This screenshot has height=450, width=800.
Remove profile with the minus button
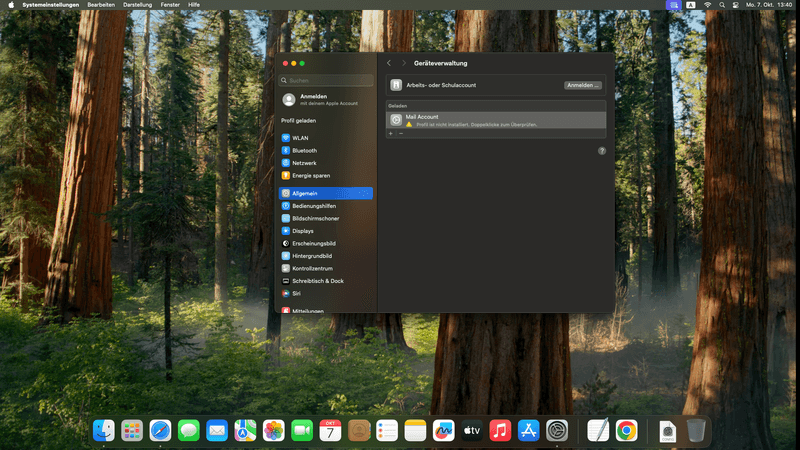point(401,133)
